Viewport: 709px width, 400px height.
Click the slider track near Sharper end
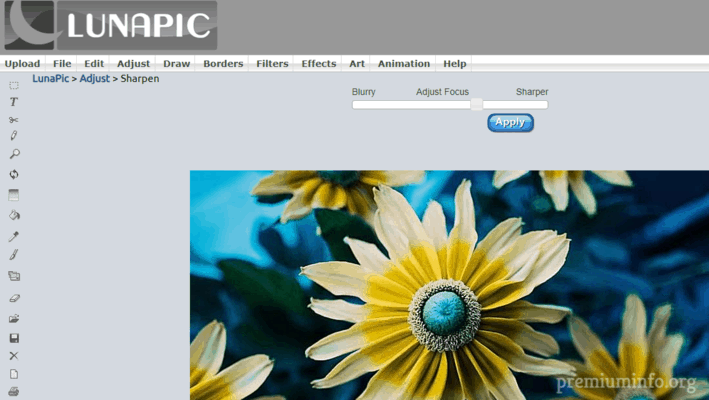coord(538,105)
